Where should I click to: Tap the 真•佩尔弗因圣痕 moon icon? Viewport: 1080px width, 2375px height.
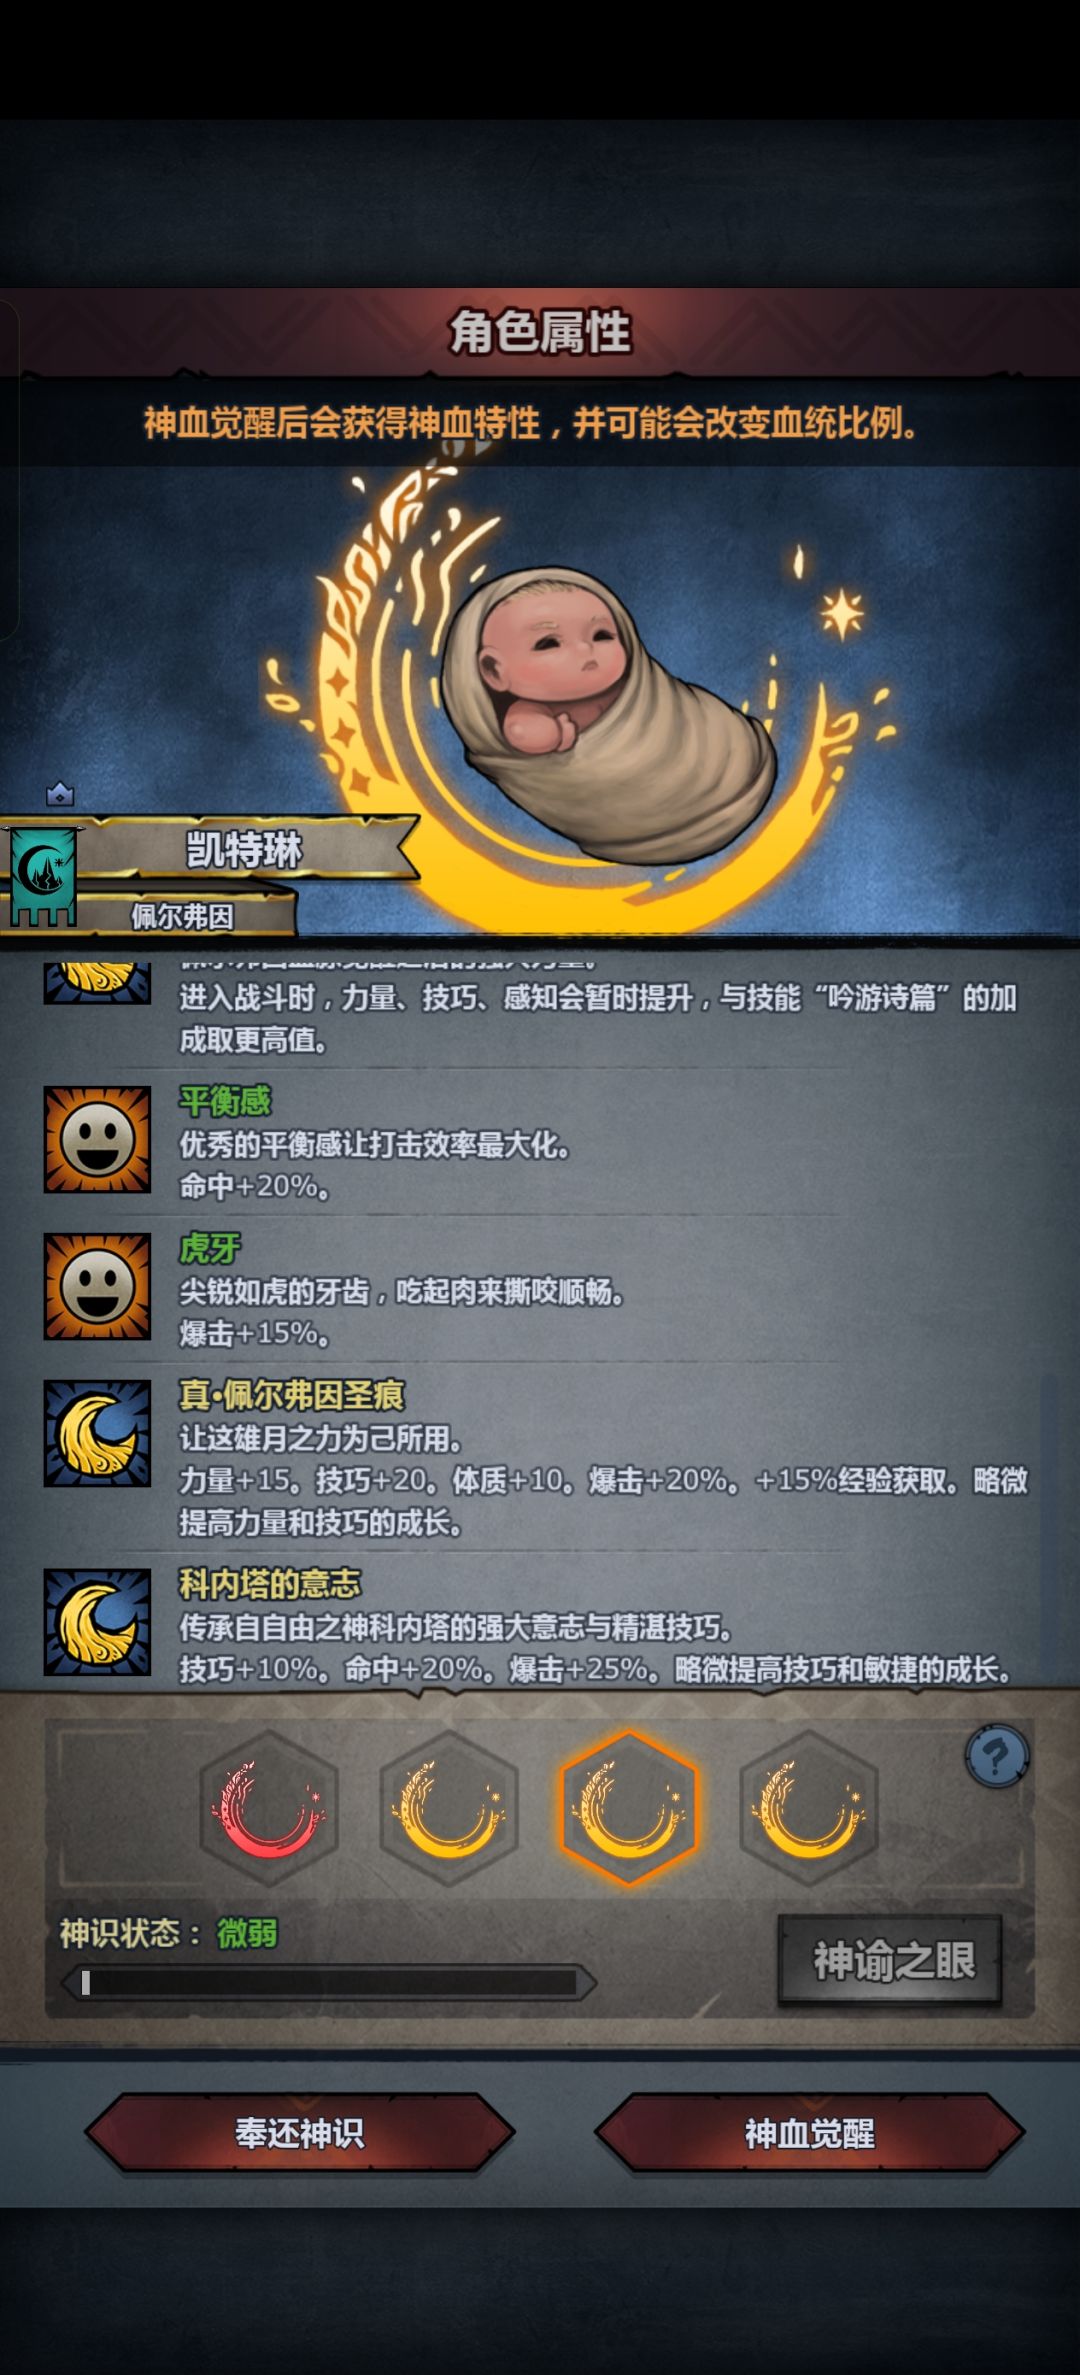point(97,1433)
